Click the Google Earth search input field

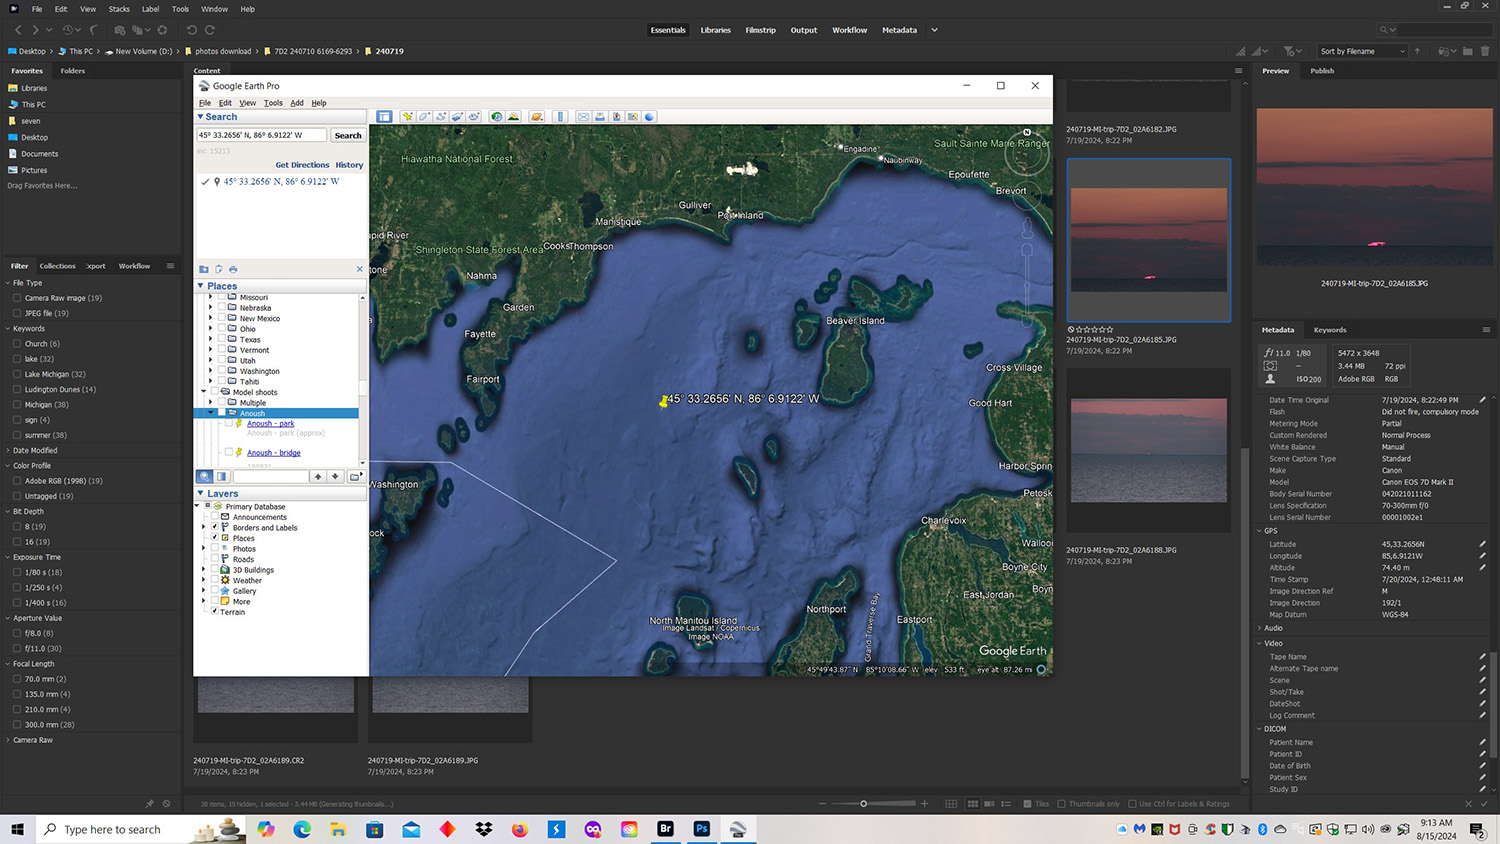pos(261,135)
